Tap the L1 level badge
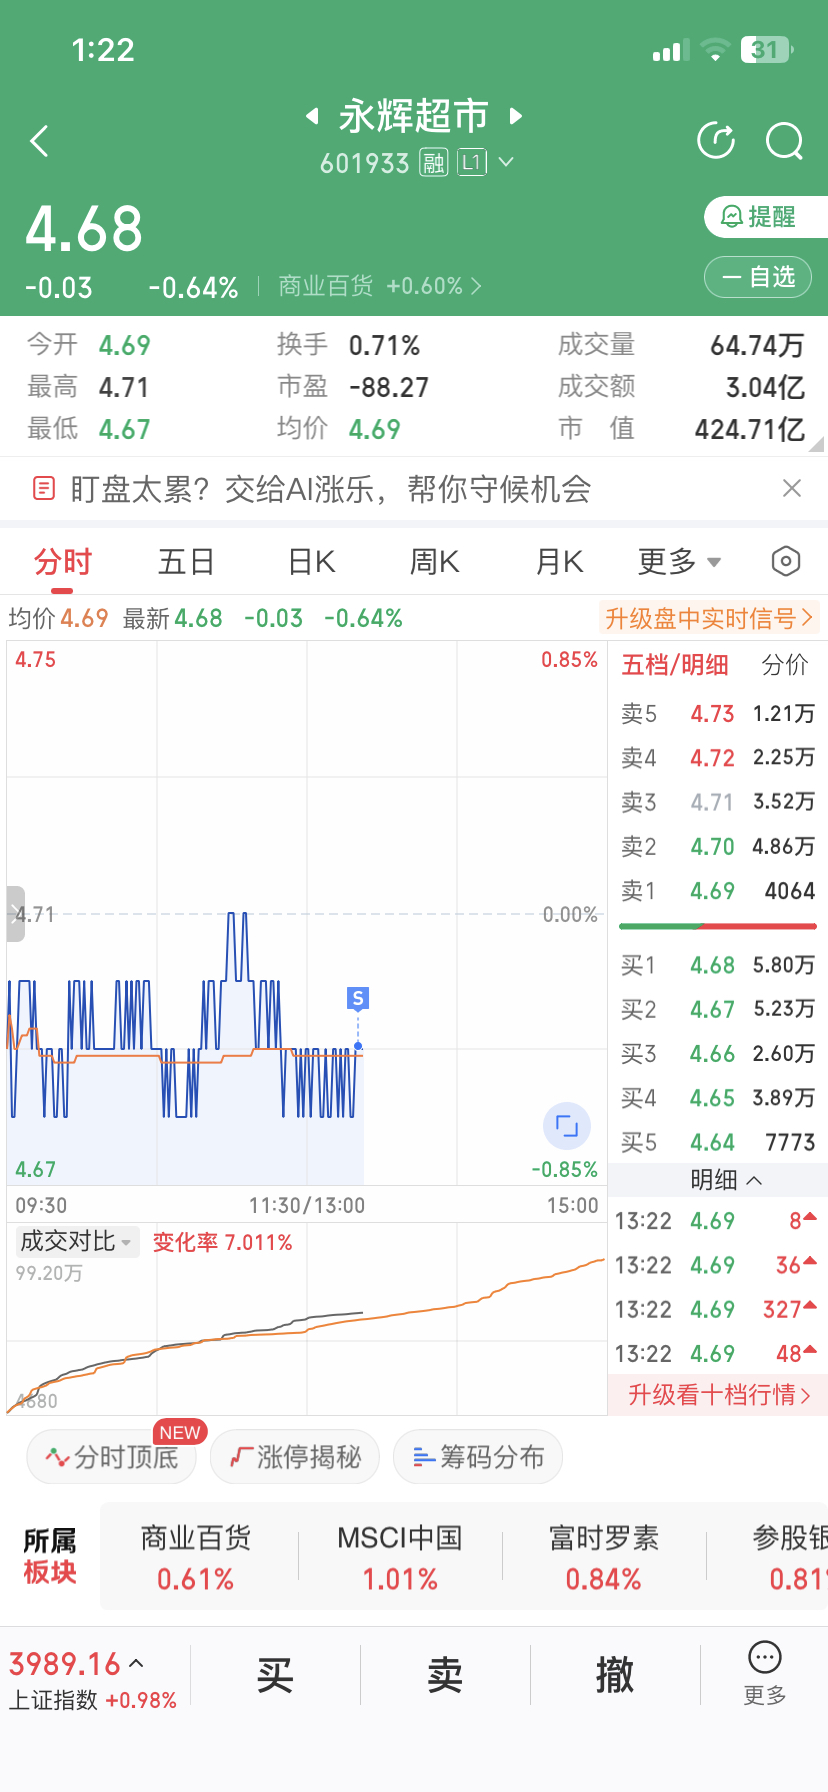The width and height of the screenshot is (828, 1792). [x=472, y=162]
